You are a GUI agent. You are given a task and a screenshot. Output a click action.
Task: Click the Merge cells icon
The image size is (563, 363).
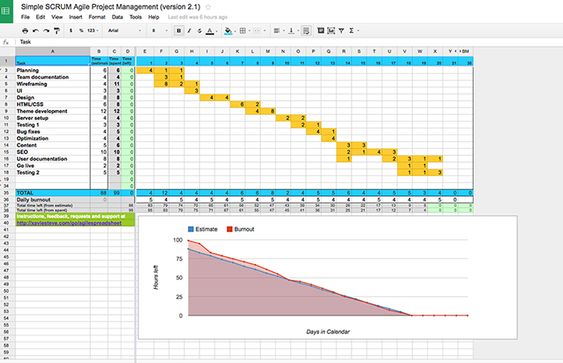click(257, 31)
